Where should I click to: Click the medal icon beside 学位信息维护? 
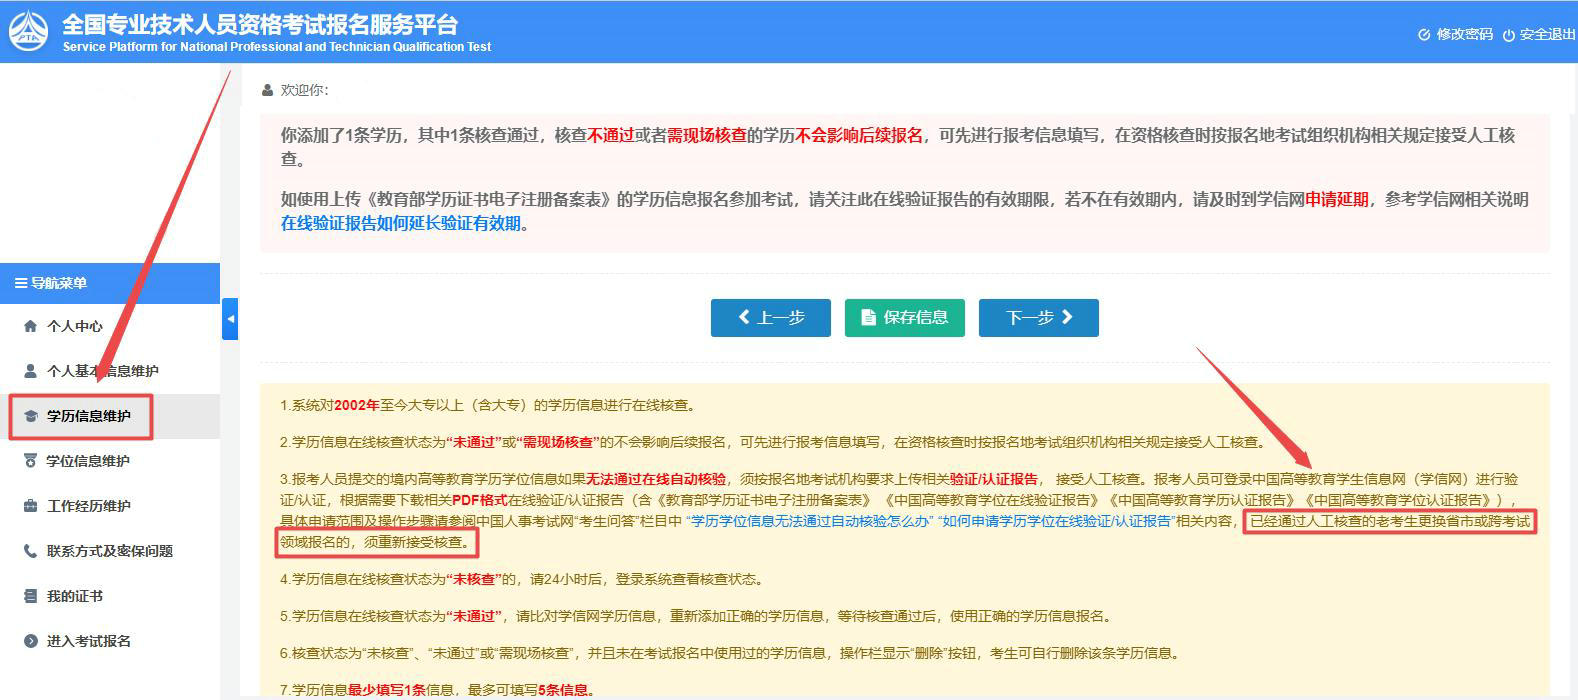30,461
